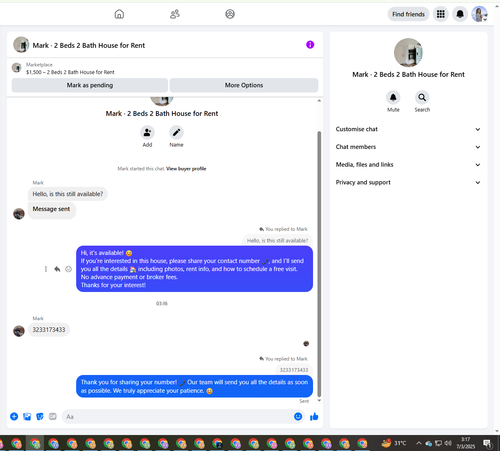Click the Message sent bubble
Image resolution: width=500 pixels, height=451 pixels.
51,210
